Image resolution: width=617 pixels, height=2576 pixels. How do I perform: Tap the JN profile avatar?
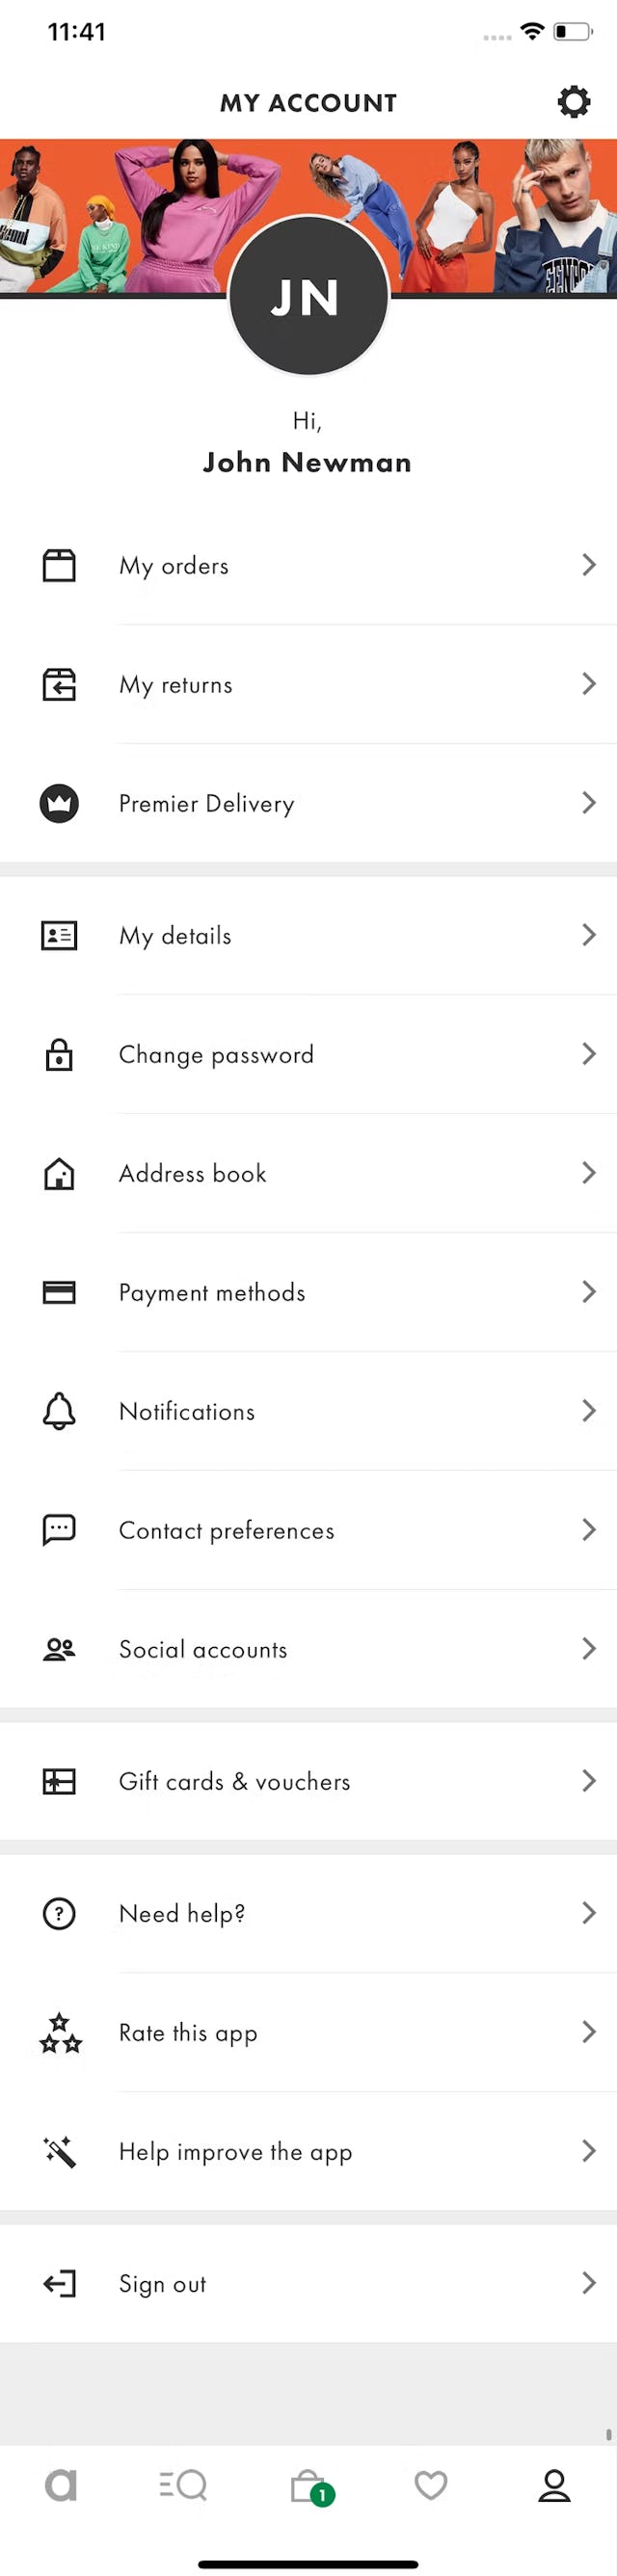308,297
